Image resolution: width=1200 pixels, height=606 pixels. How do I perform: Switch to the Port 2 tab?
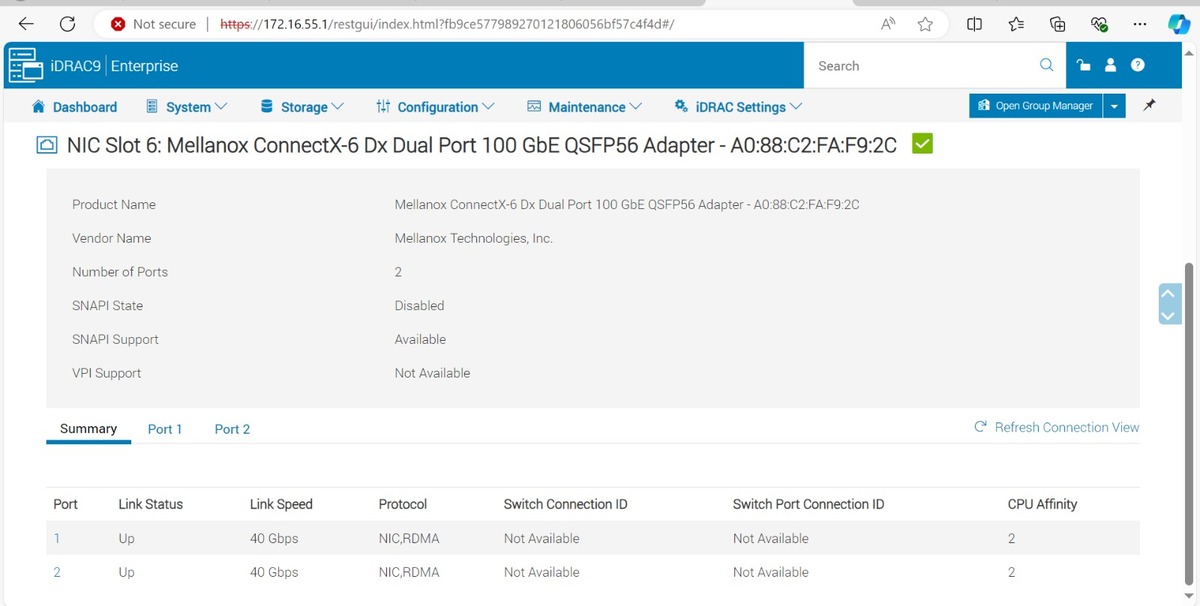pyautogui.click(x=232, y=429)
